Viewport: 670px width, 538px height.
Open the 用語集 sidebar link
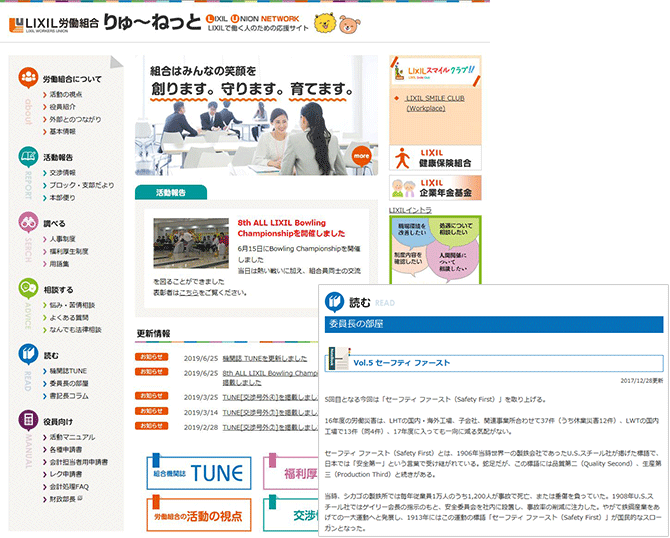click(59, 264)
